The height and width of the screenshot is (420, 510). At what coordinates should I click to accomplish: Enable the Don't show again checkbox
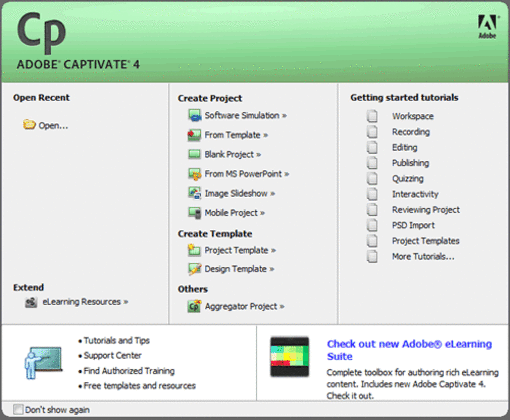[x=18, y=409]
